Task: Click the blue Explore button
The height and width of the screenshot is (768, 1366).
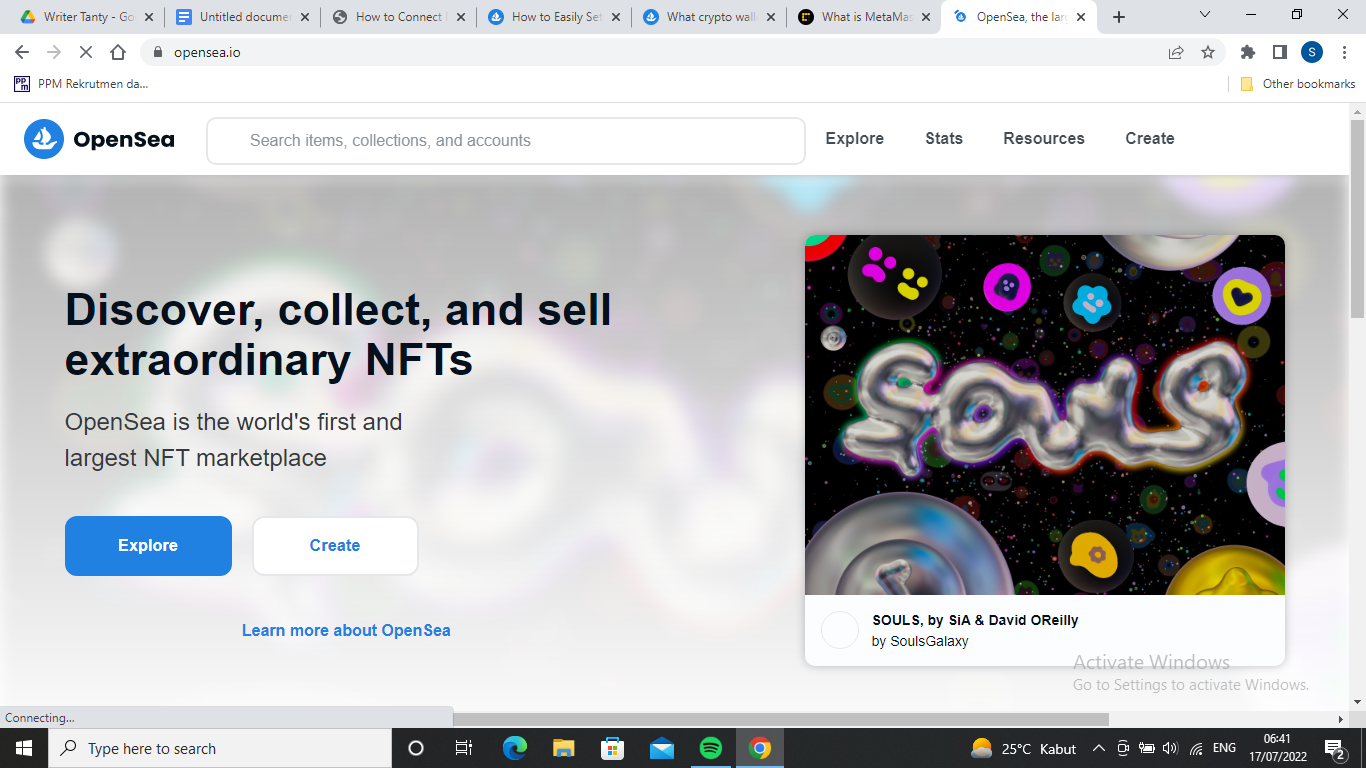Action: (148, 546)
